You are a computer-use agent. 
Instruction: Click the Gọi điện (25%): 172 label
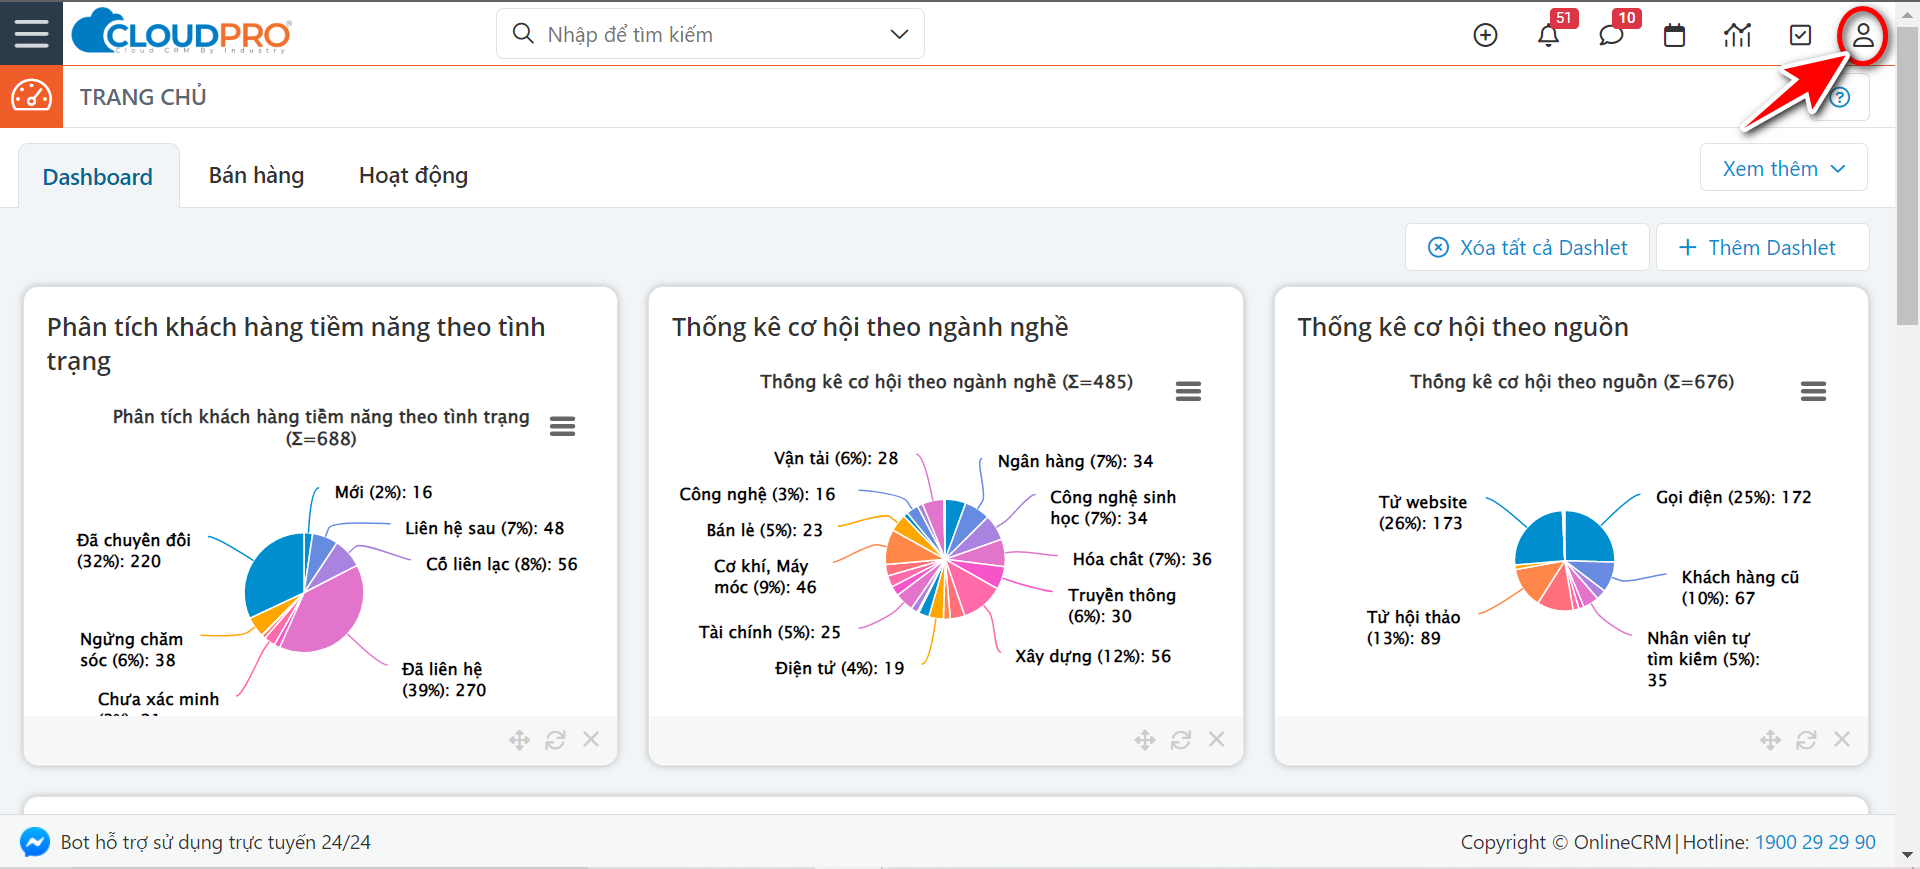pos(1733,497)
